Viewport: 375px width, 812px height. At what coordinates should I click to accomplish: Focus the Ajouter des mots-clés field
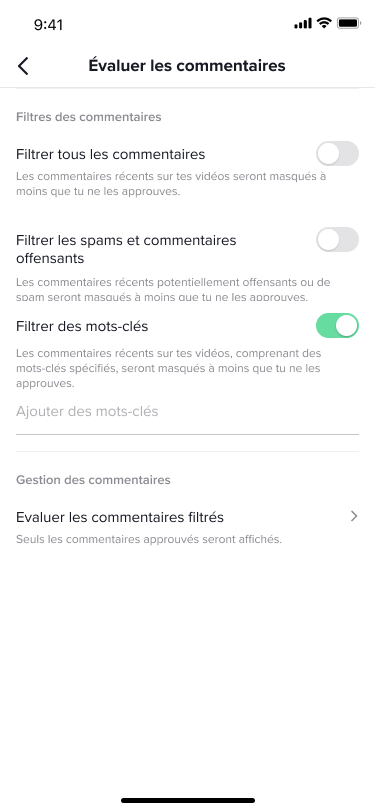[188, 415]
